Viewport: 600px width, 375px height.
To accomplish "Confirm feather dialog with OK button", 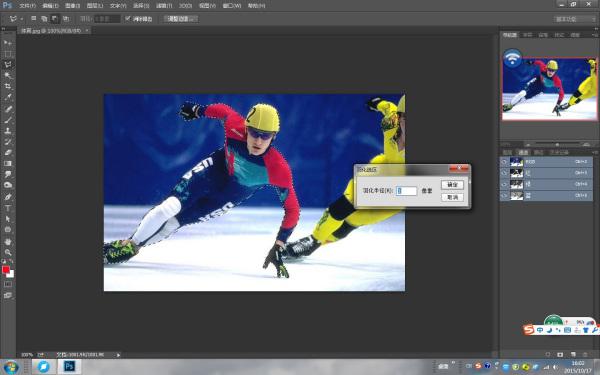I will click(x=452, y=185).
